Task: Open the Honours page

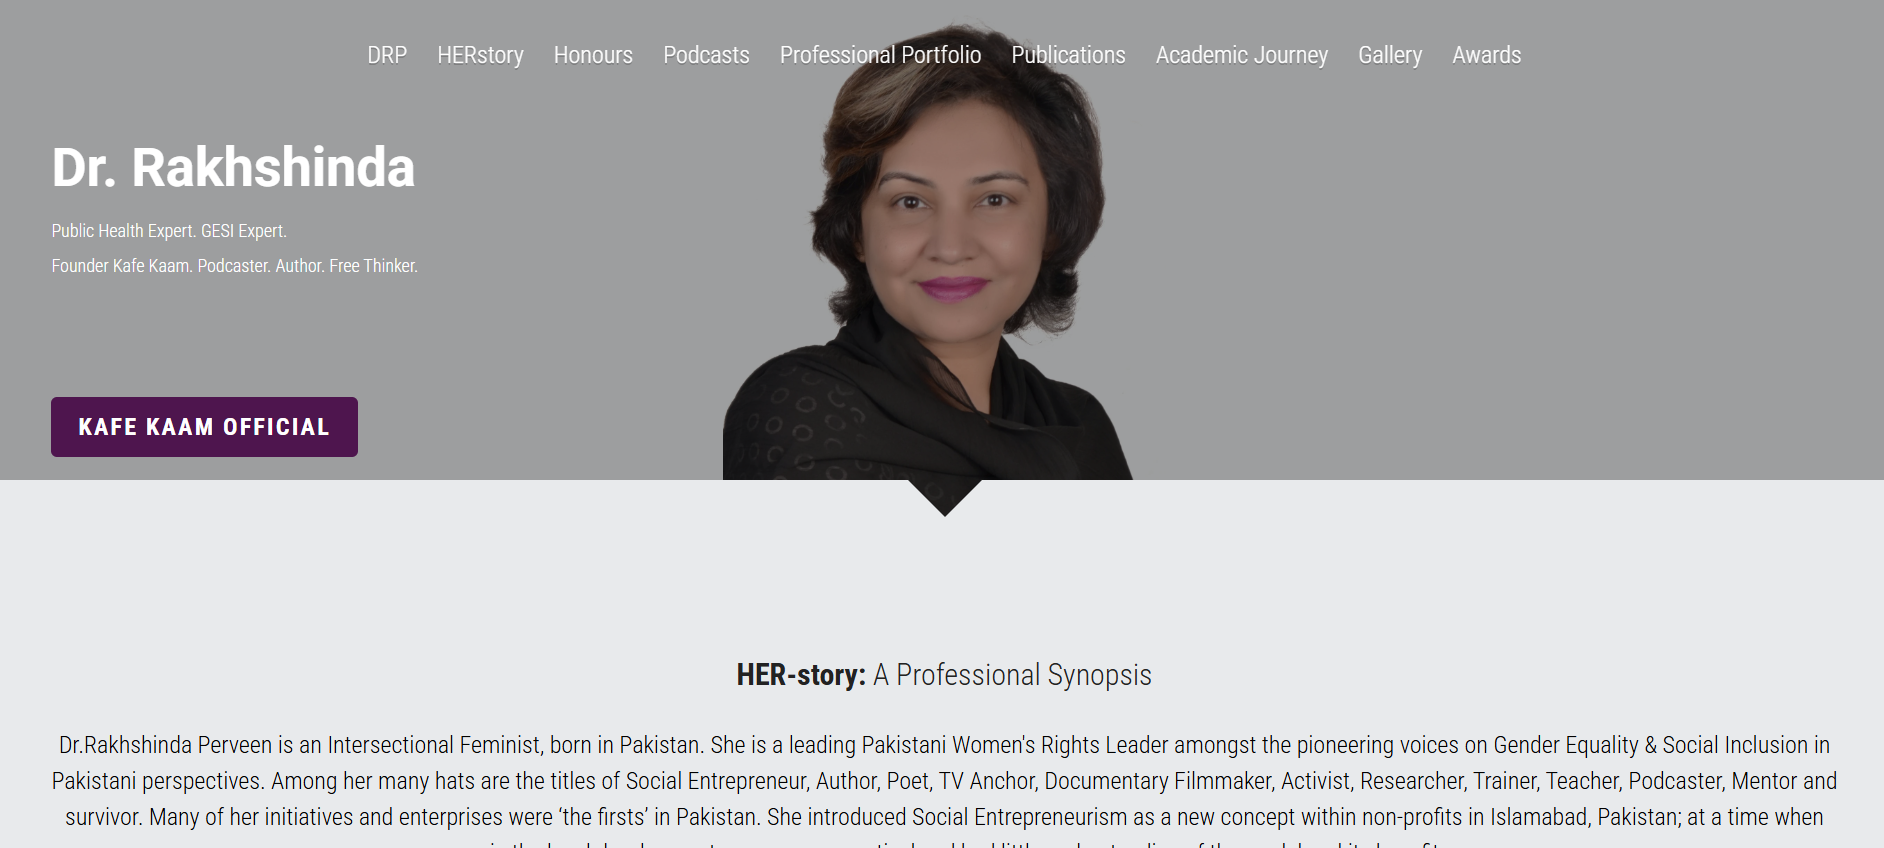Action: click(x=593, y=55)
